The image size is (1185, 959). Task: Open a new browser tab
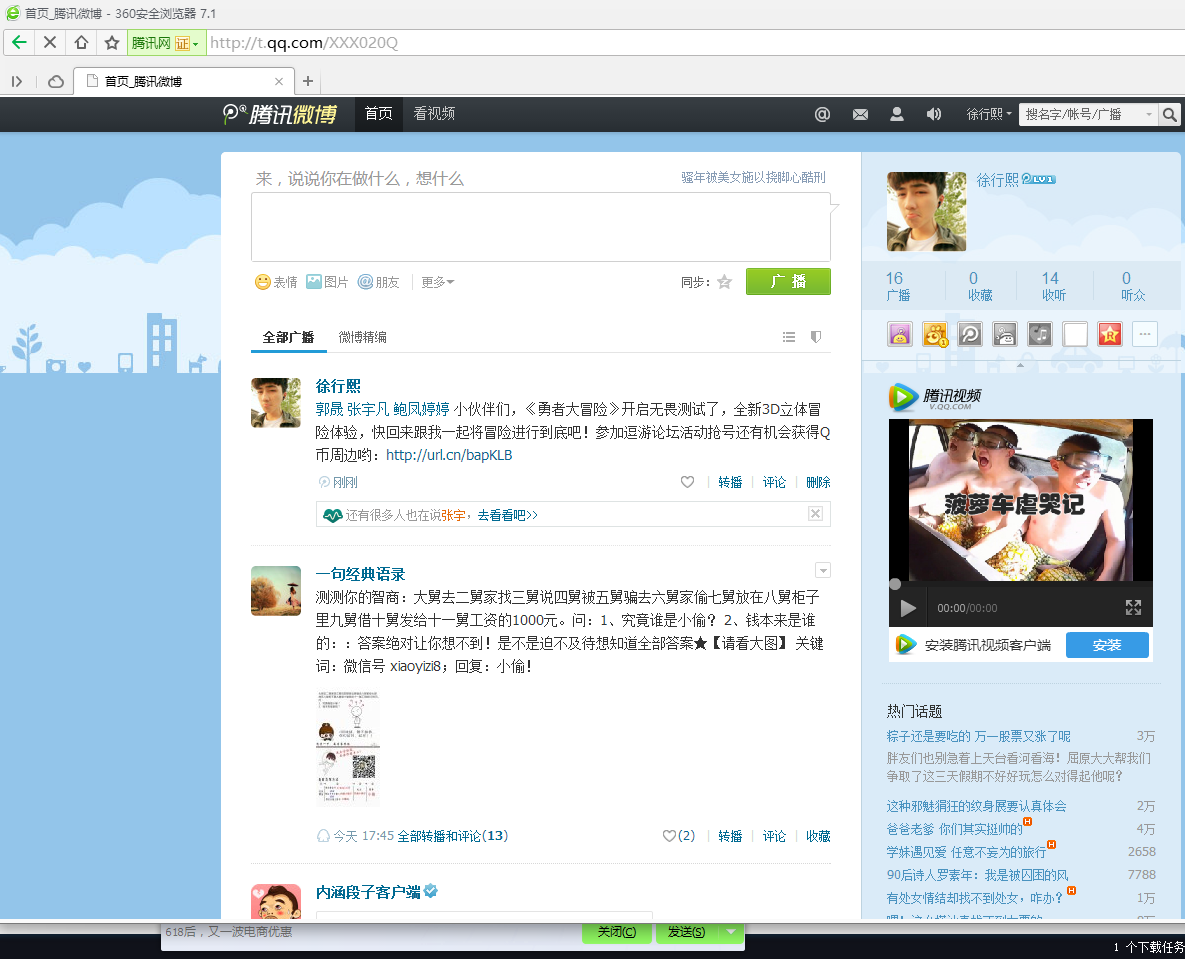coord(308,82)
